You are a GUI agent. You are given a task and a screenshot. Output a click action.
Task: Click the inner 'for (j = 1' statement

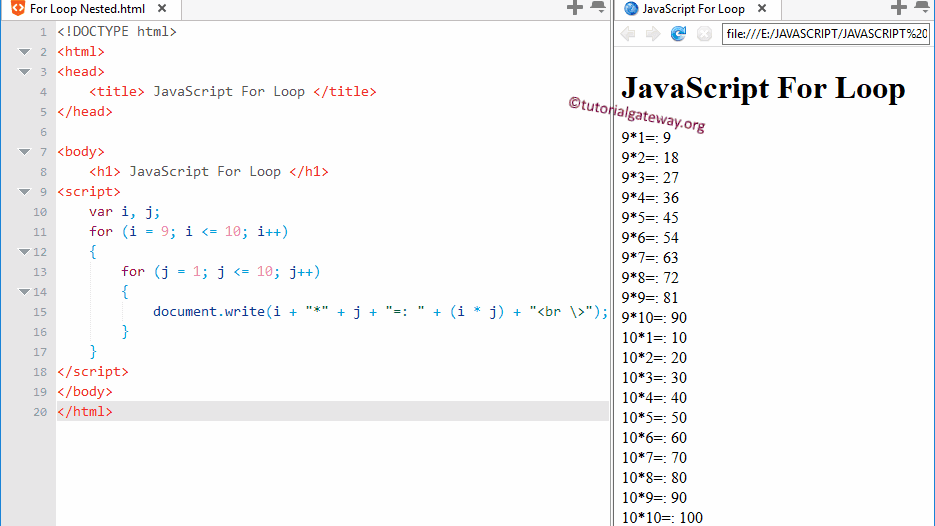(x=221, y=271)
